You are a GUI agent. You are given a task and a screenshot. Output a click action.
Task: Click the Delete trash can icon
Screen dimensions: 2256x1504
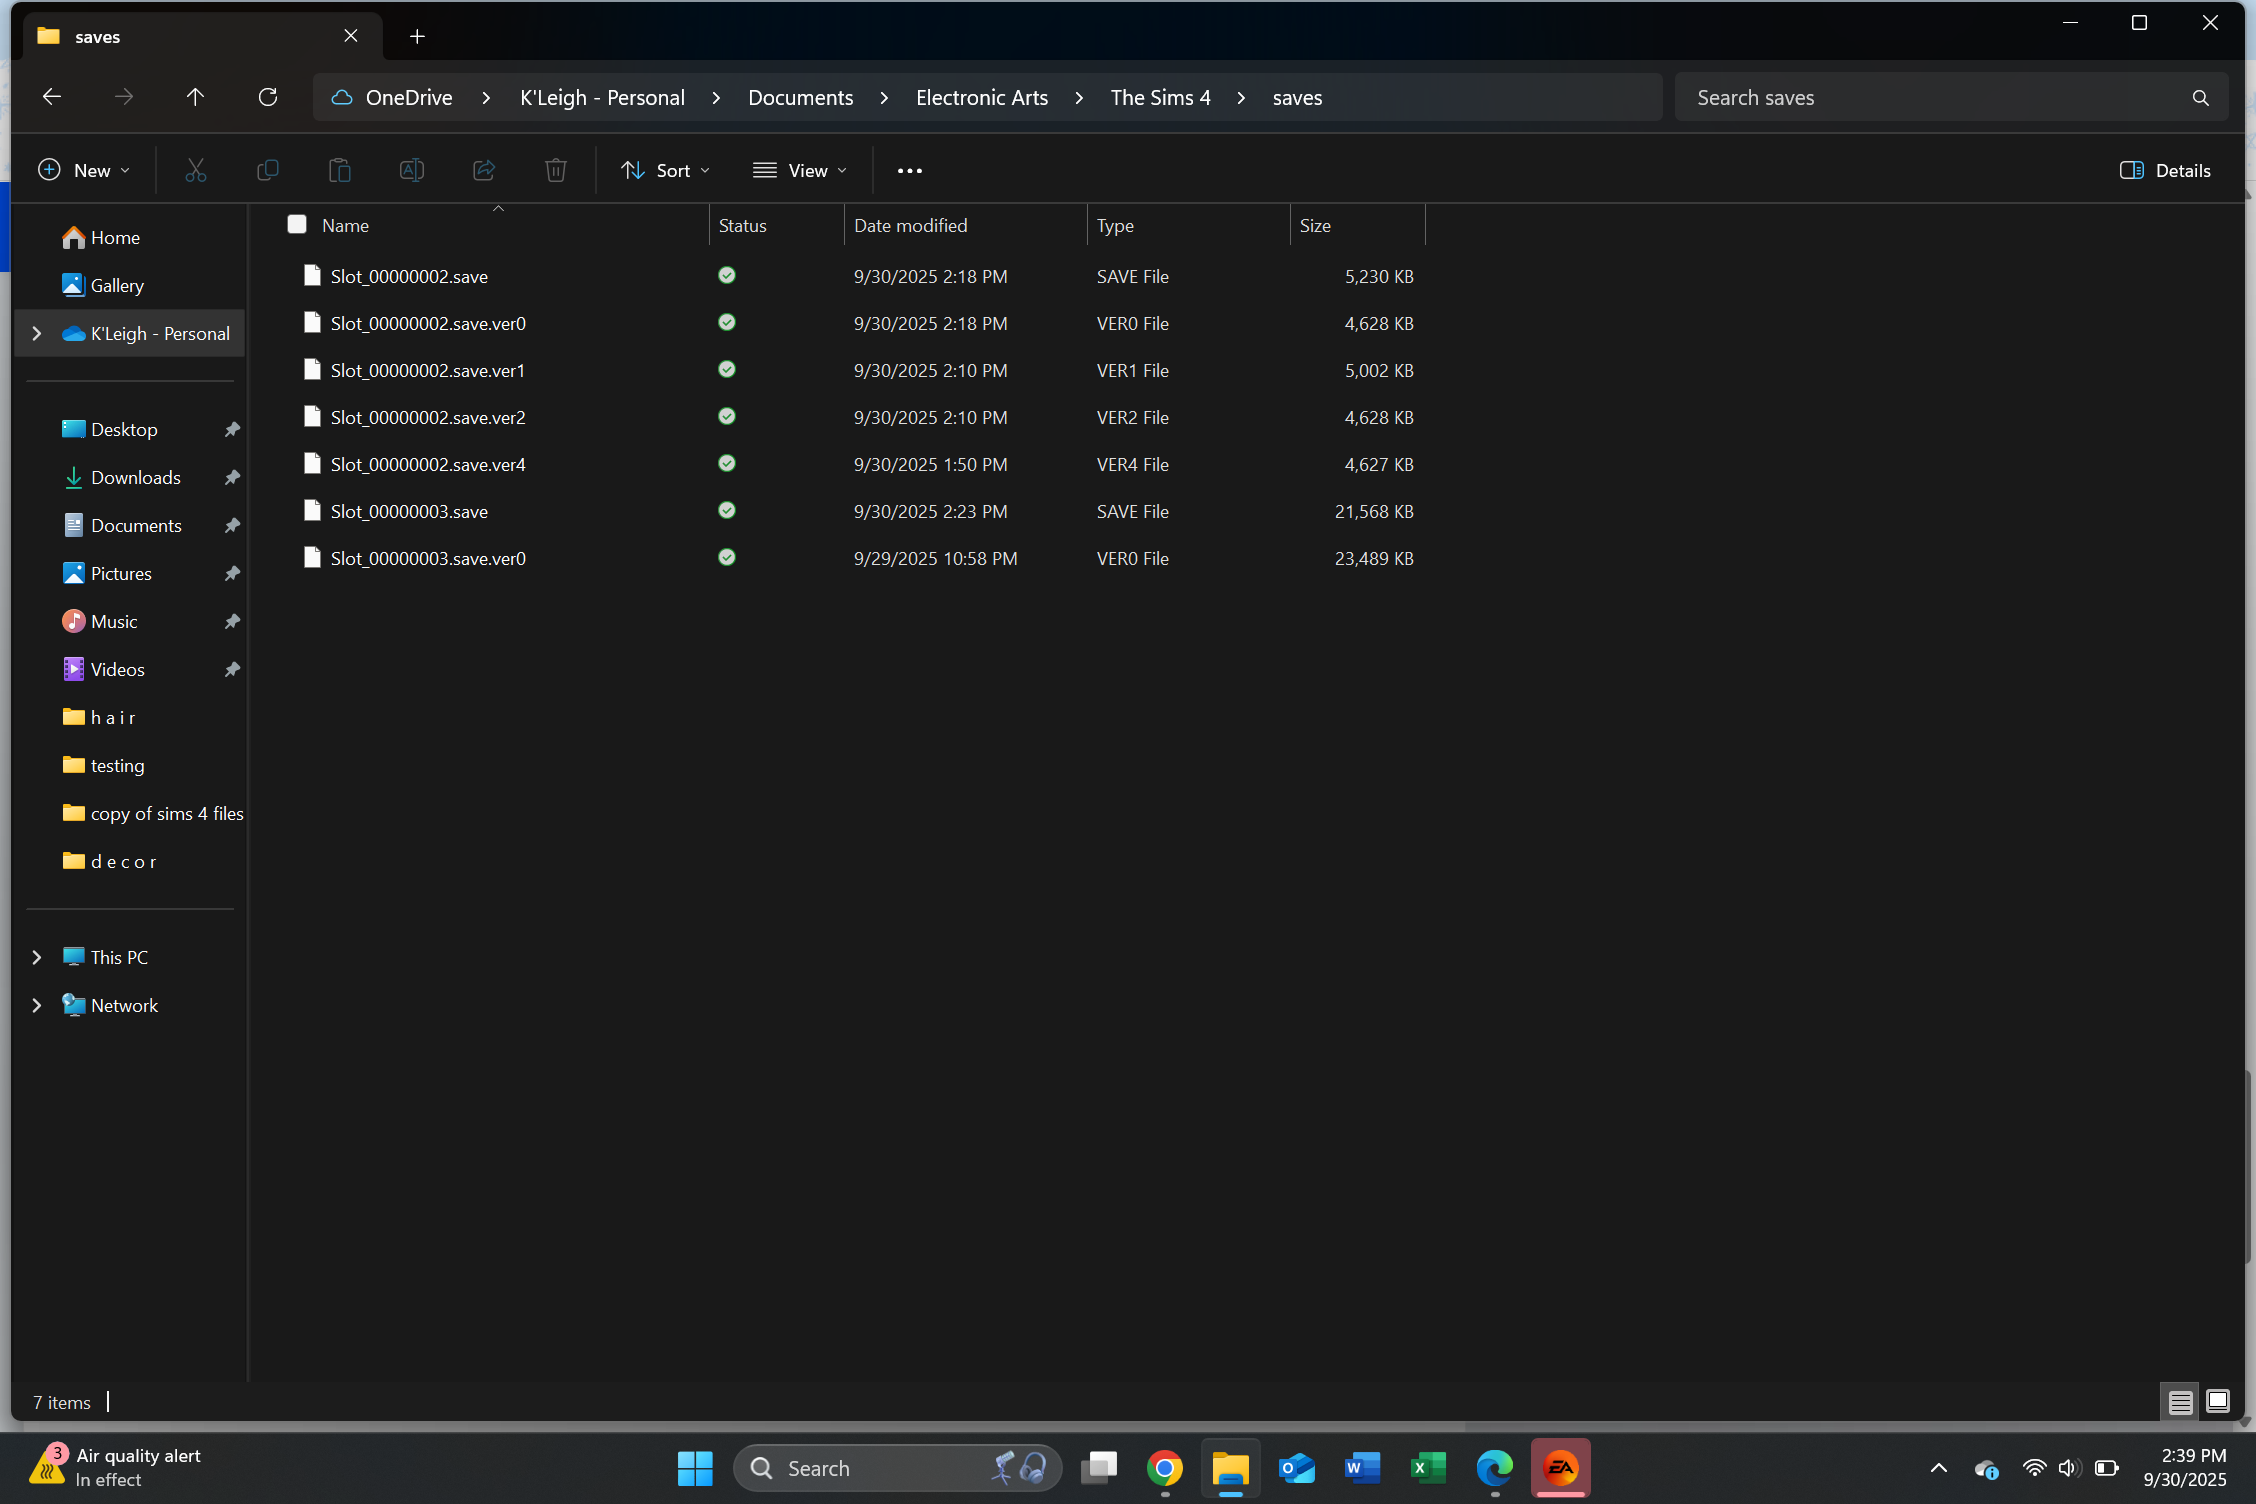(556, 170)
